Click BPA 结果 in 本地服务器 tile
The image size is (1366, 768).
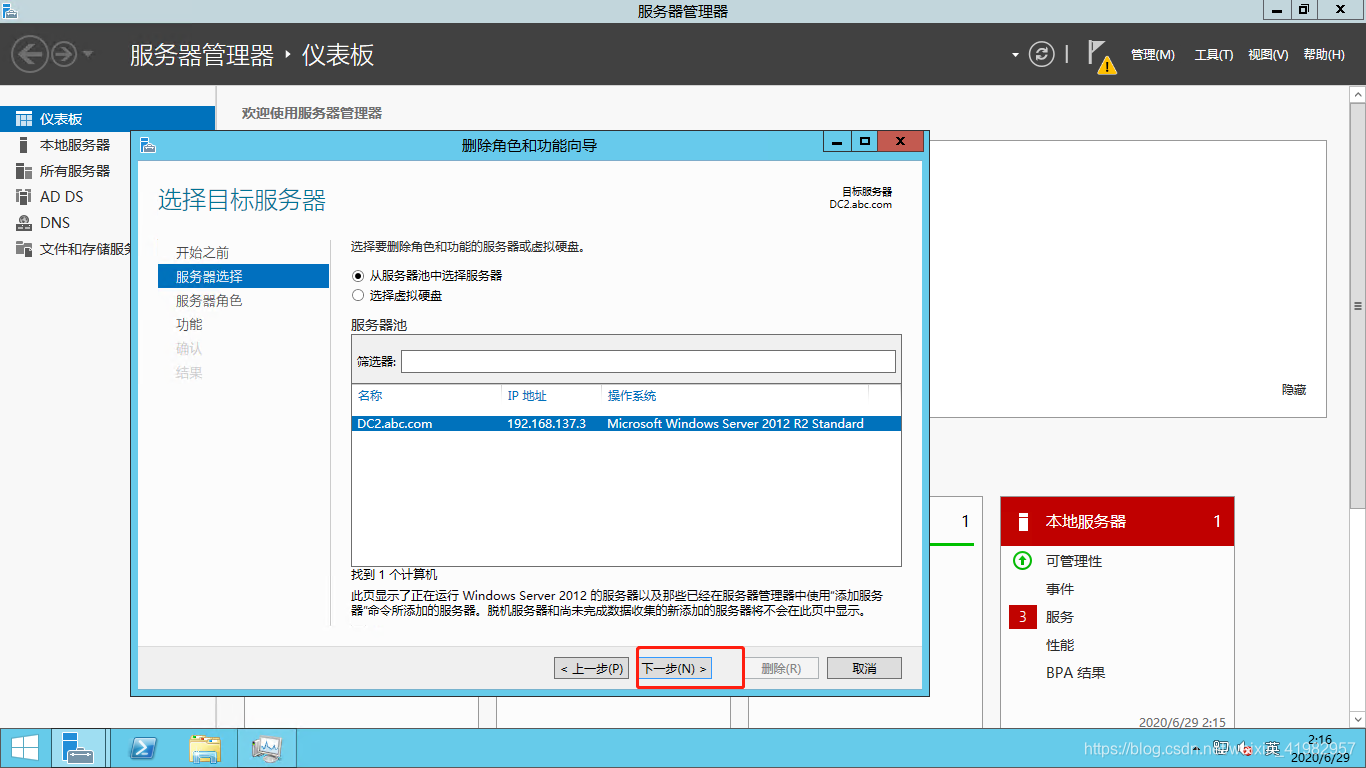1075,673
